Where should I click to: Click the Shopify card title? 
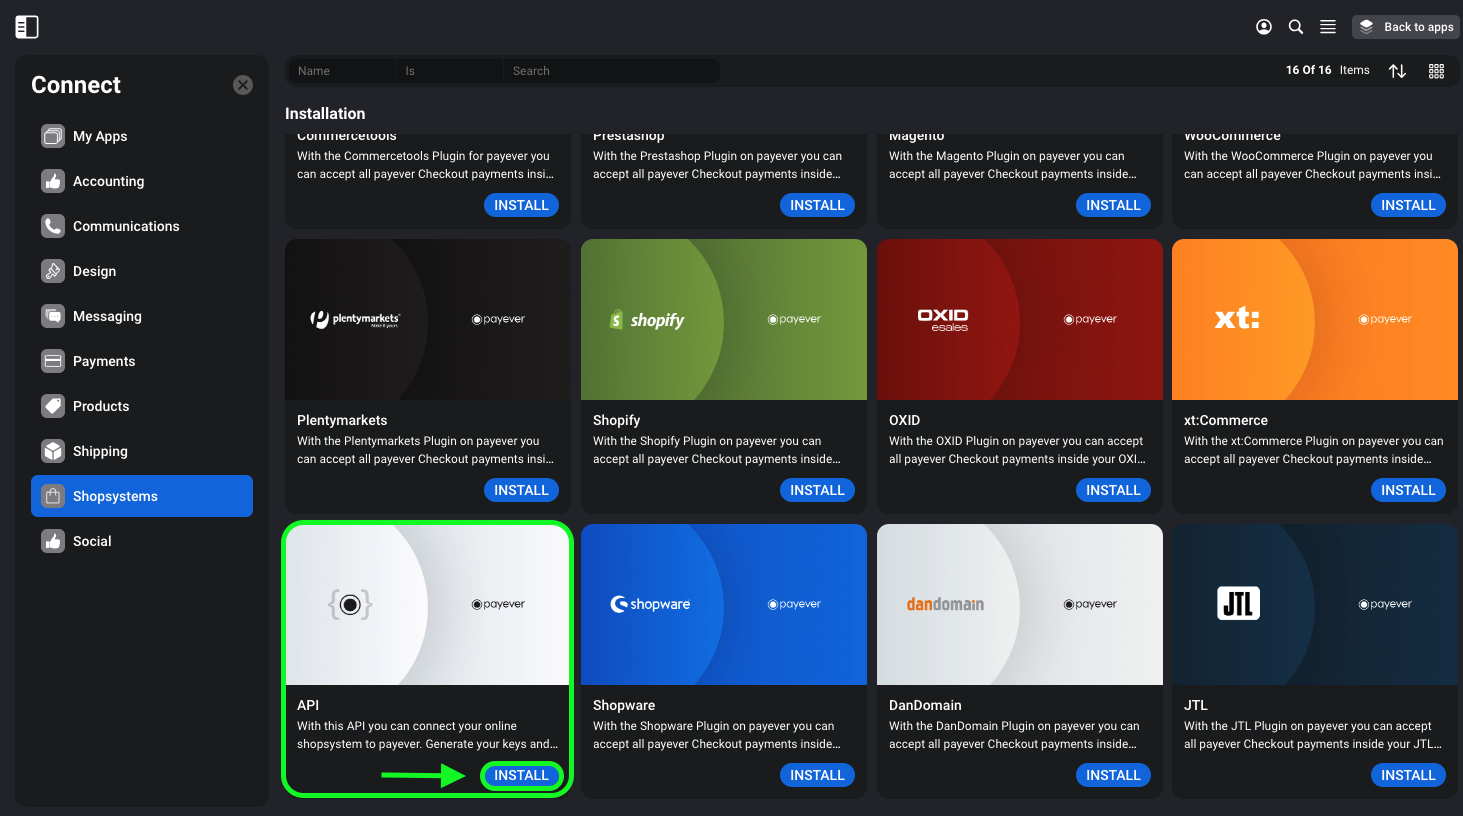(x=616, y=420)
